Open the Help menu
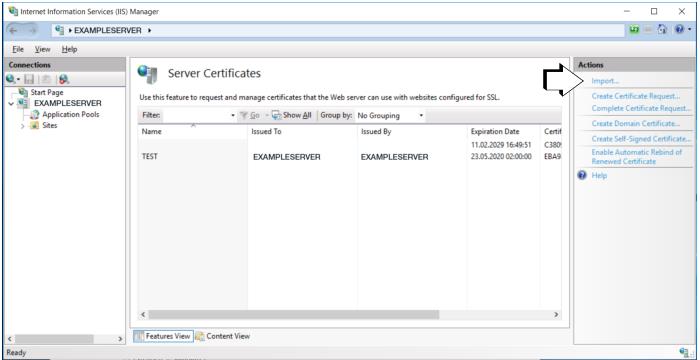 pyautogui.click(x=69, y=49)
